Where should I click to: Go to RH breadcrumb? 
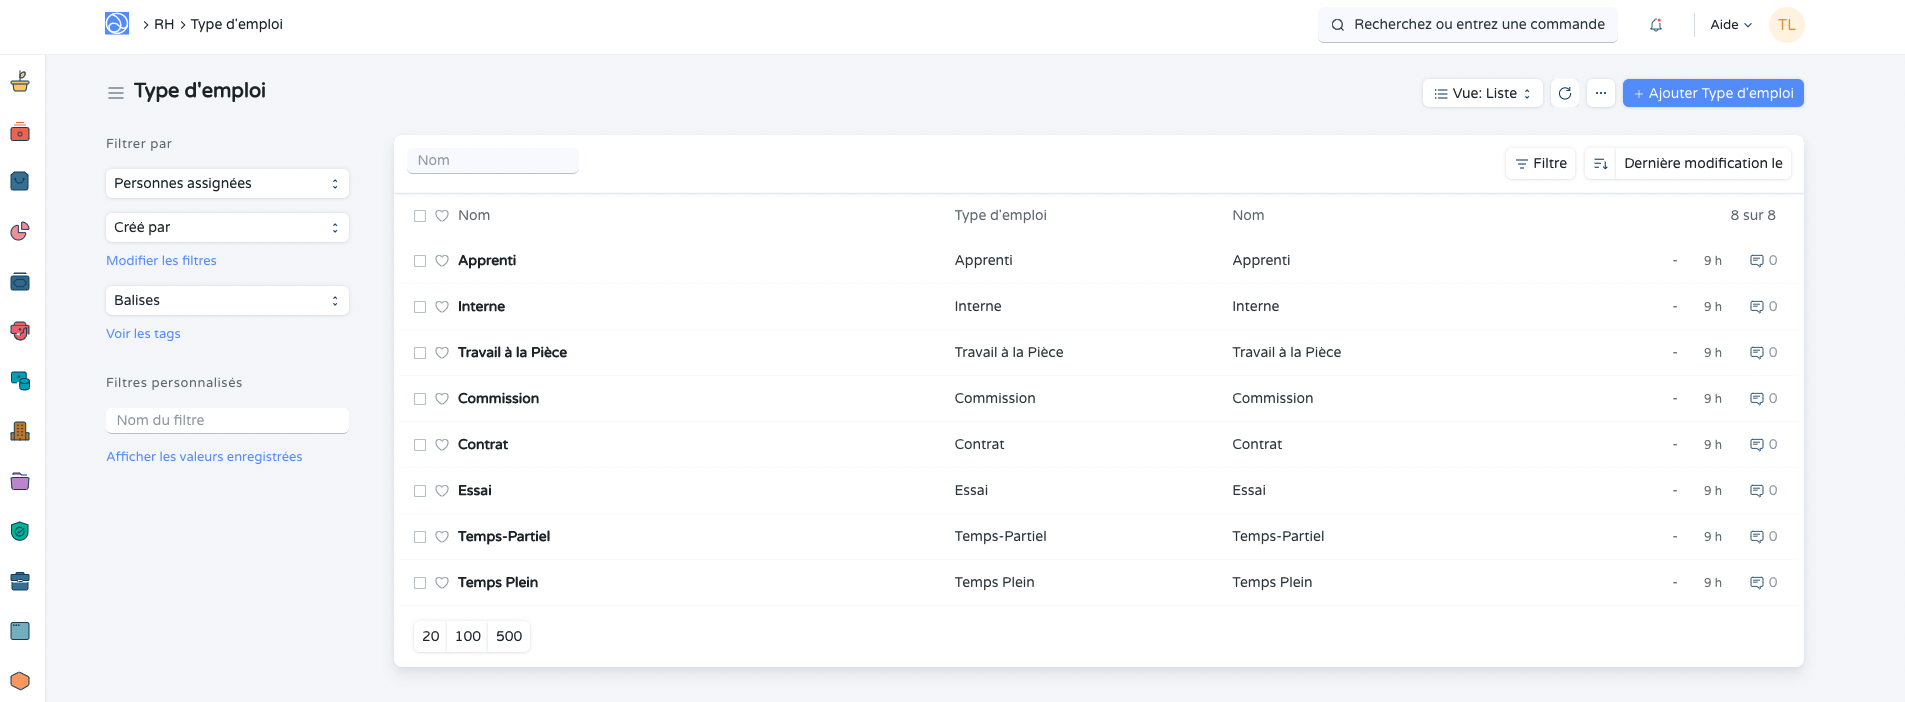coord(164,24)
